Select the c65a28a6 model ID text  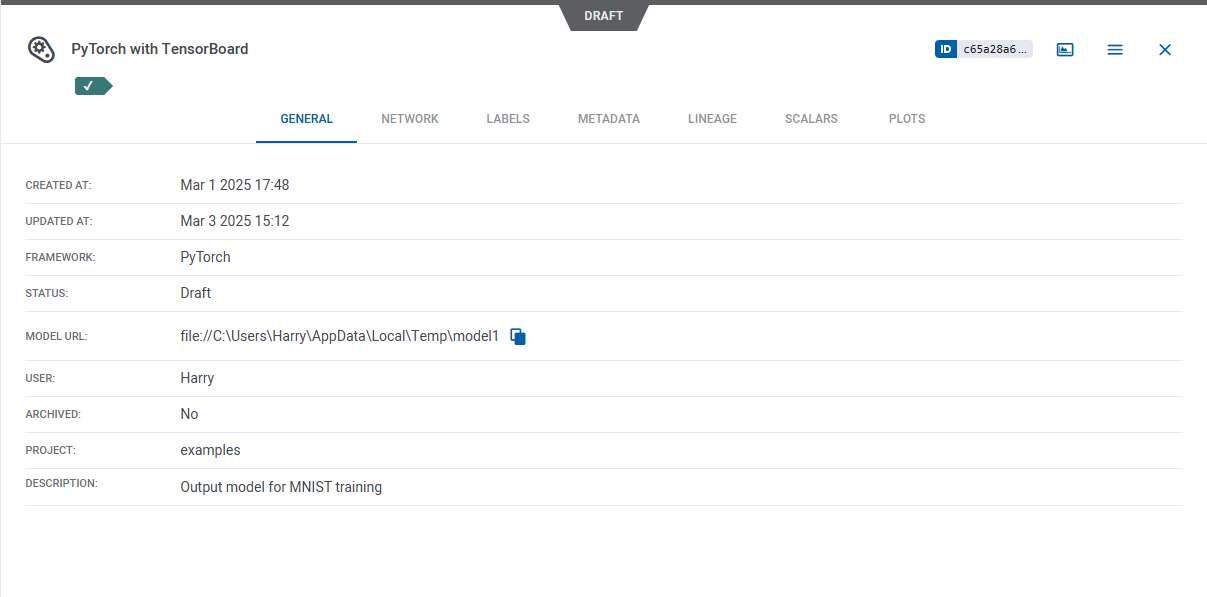(x=994, y=49)
